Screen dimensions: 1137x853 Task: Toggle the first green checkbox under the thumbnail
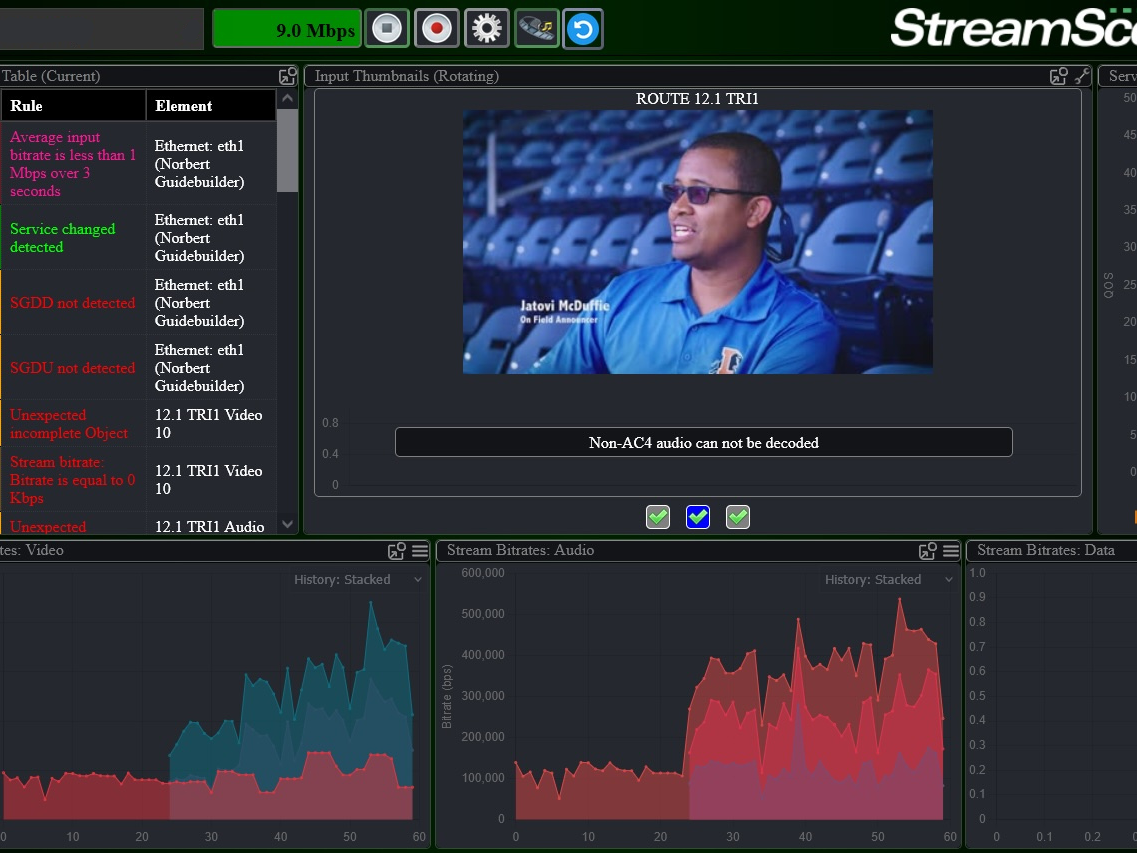[658, 517]
